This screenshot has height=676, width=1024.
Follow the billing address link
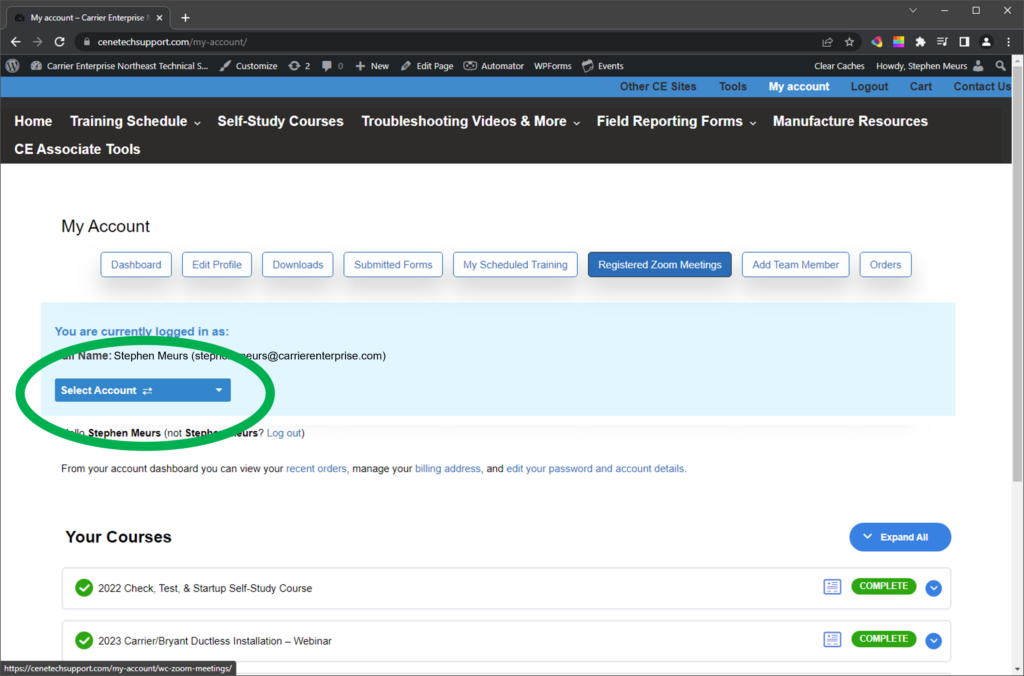(448, 468)
